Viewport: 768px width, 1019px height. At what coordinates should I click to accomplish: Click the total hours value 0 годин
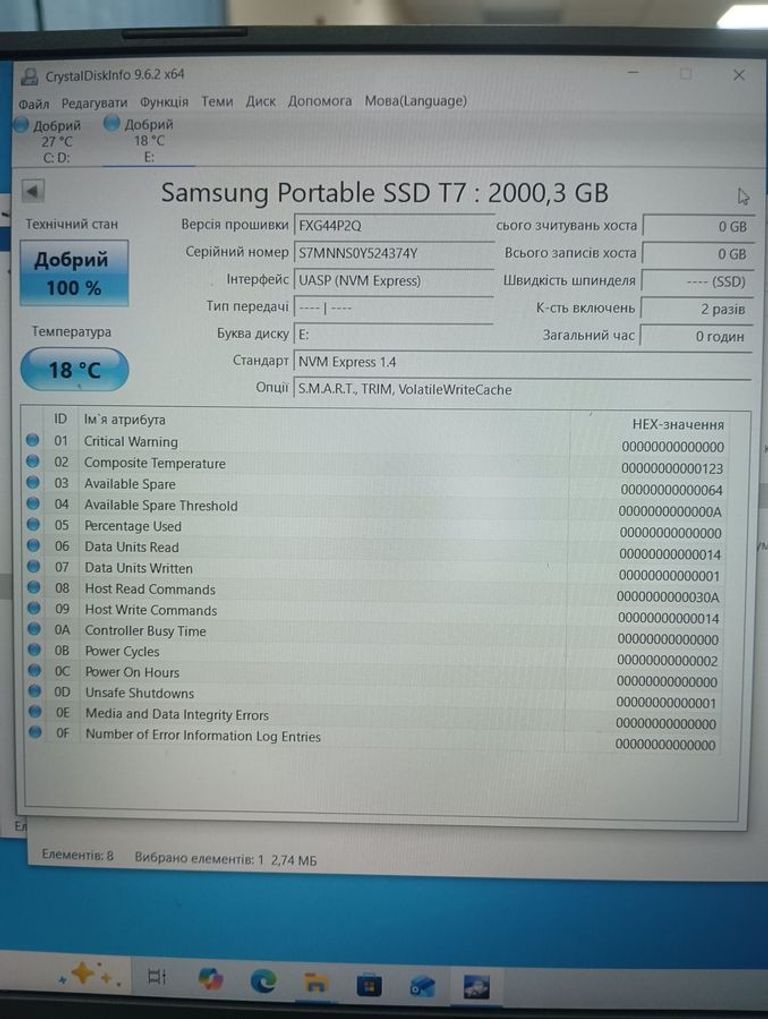click(697, 336)
